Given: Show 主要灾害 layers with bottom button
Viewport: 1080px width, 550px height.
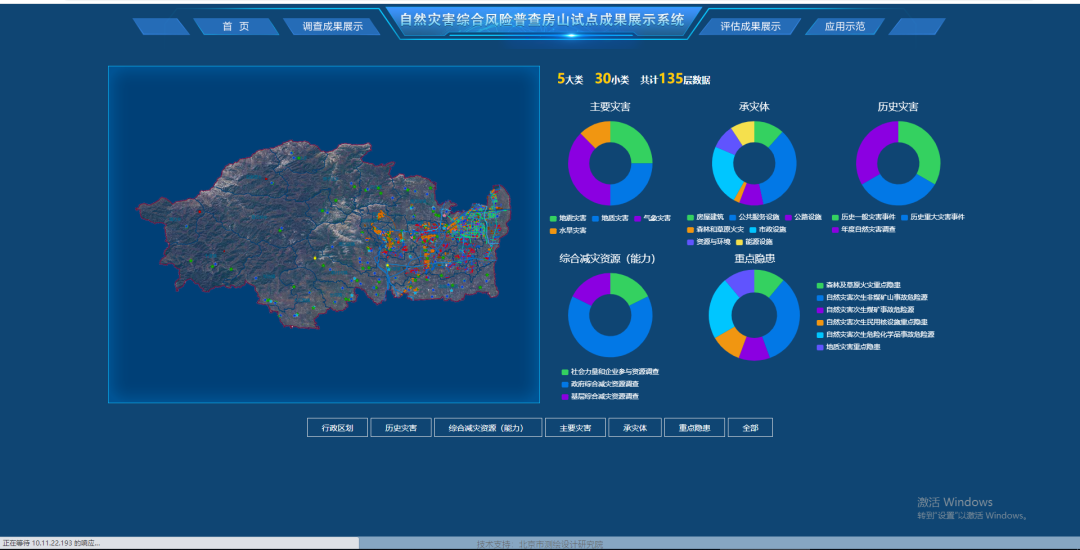Looking at the screenshot, I should [x=575, y=428].
